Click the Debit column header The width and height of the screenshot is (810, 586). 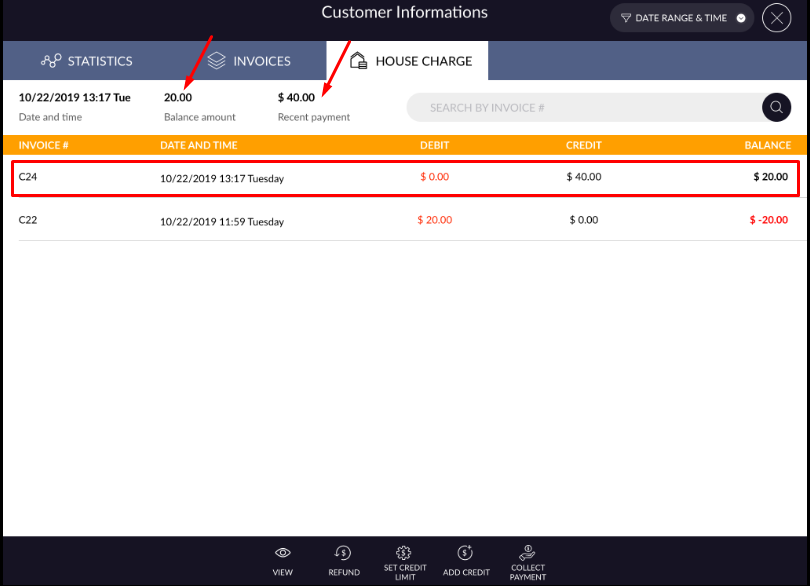[x=434, y=145]
